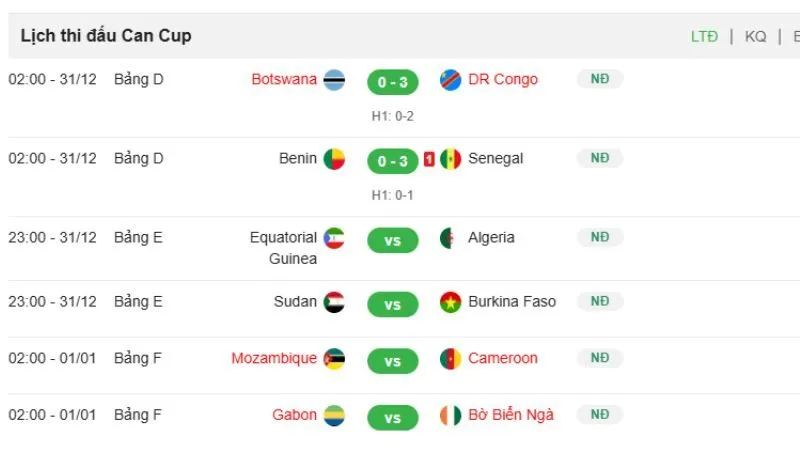Click NĐ button for Equatorial Guinea match
Image resolution: width=800 pixels, height=450 pixels.
click(600, 237)
